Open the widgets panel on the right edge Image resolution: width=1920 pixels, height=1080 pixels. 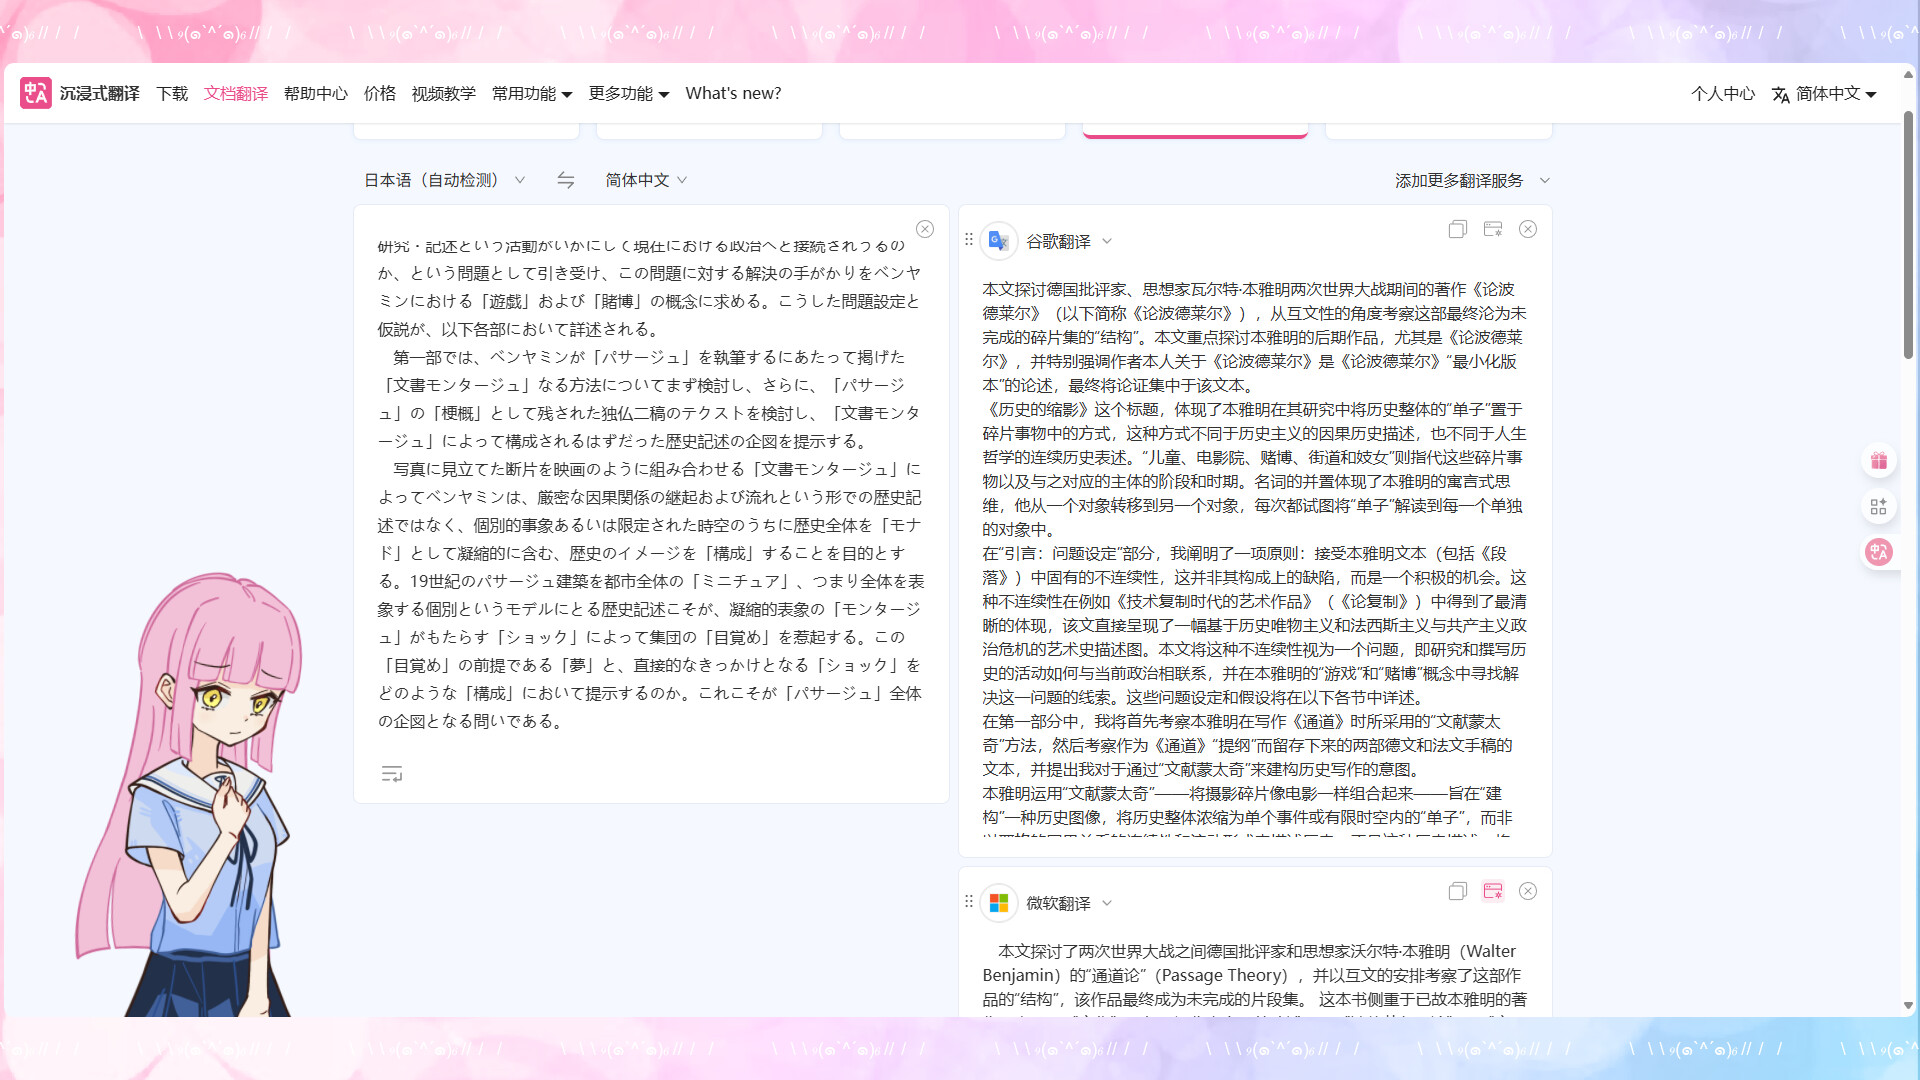(x=1879, y=506)
